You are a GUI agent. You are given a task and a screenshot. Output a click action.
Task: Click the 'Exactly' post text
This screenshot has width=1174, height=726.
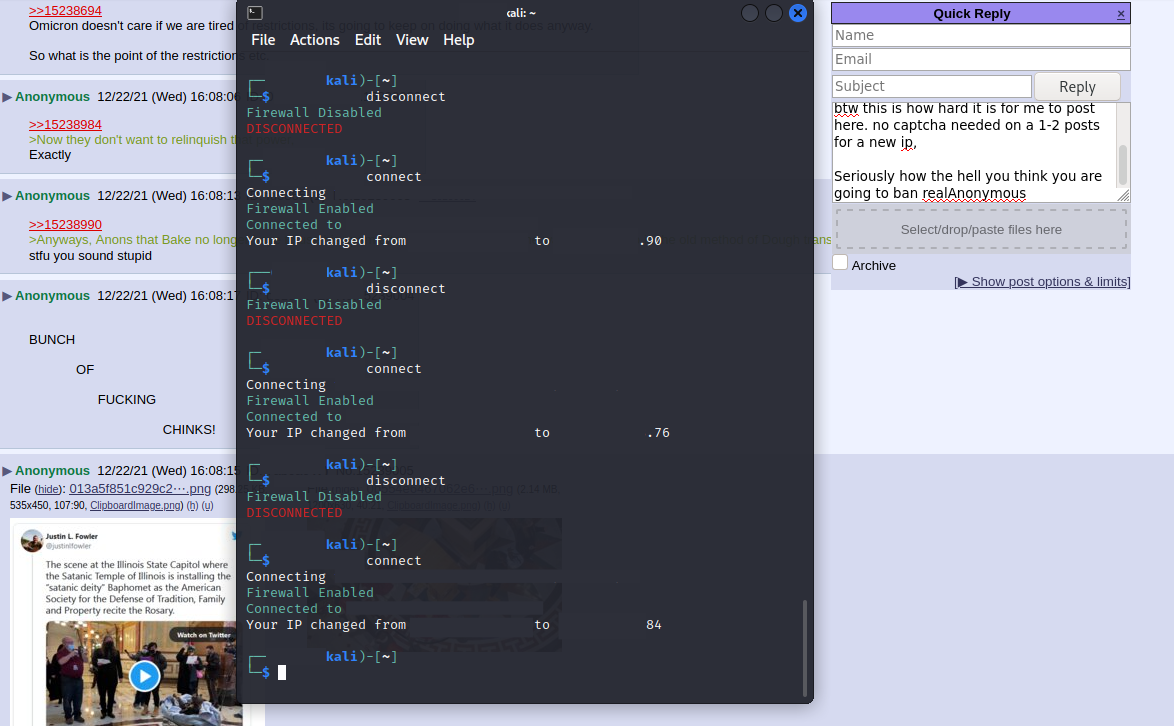pos(50,155)
